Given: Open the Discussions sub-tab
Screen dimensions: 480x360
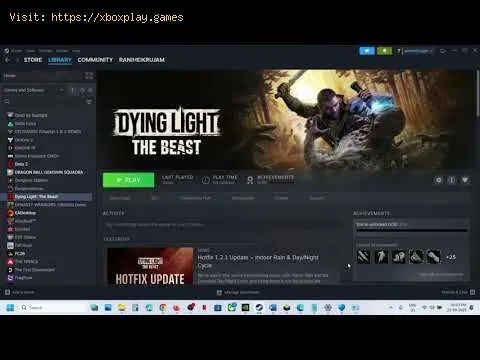Looking at the screenshot, I should pos(243,198).
